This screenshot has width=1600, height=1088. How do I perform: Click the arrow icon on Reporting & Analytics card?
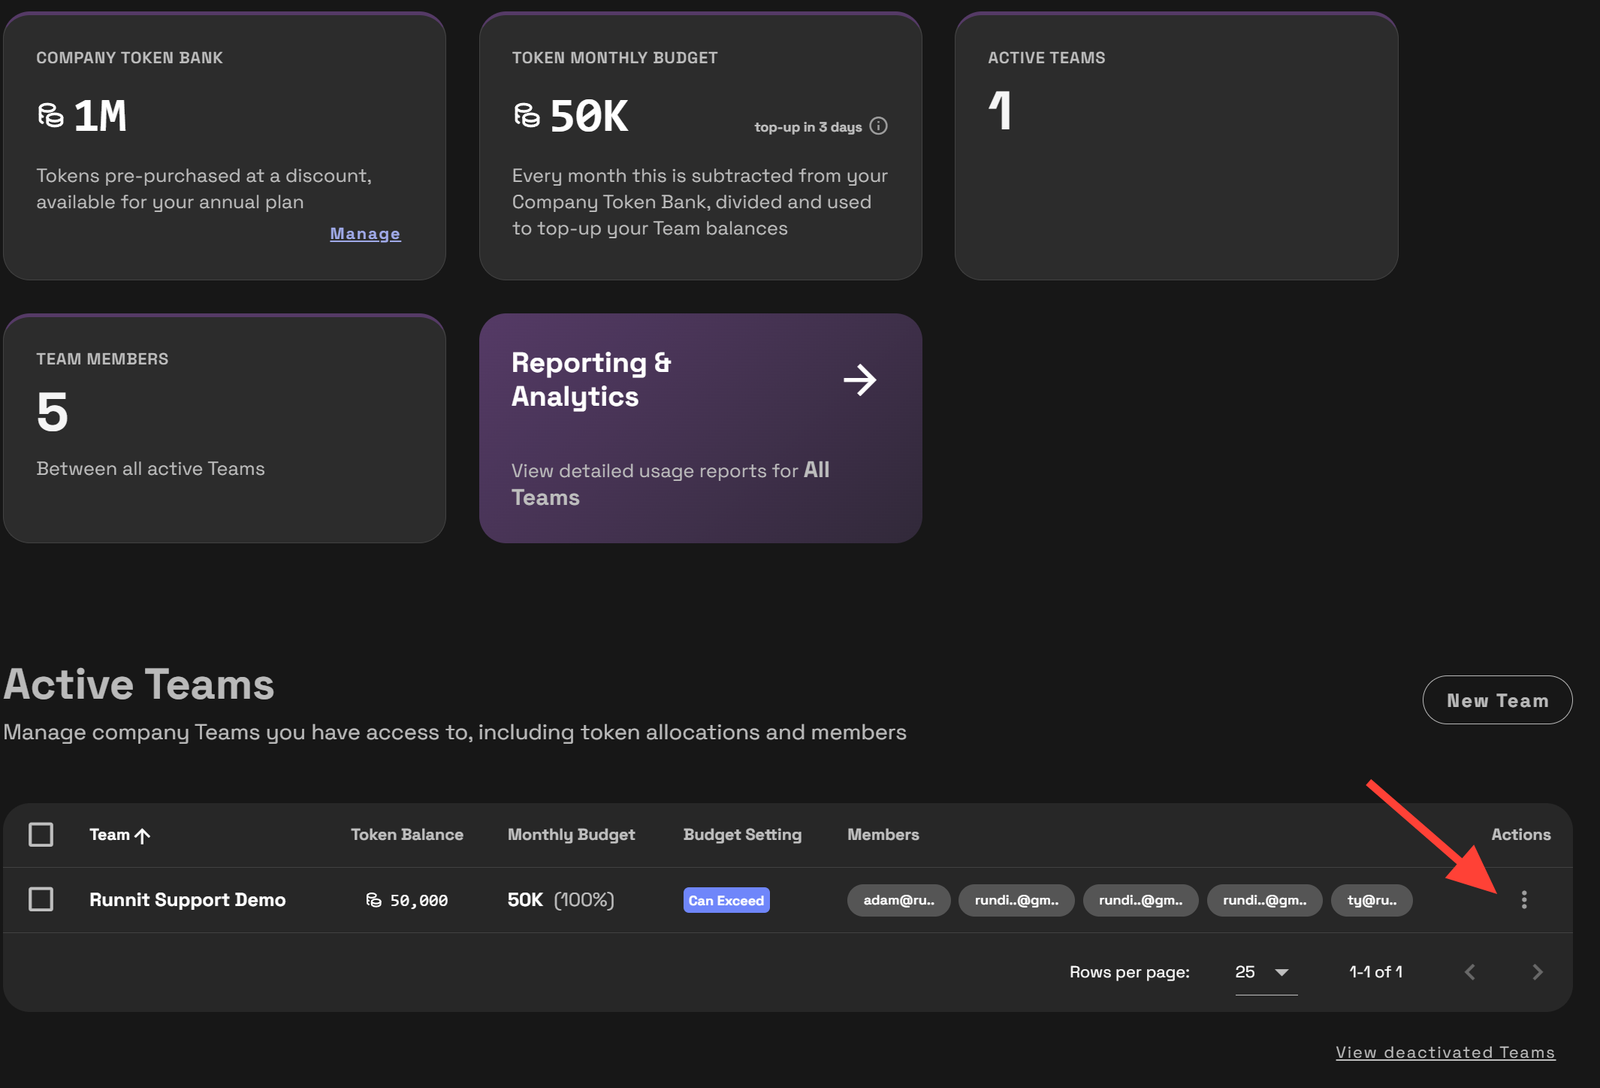859,380
